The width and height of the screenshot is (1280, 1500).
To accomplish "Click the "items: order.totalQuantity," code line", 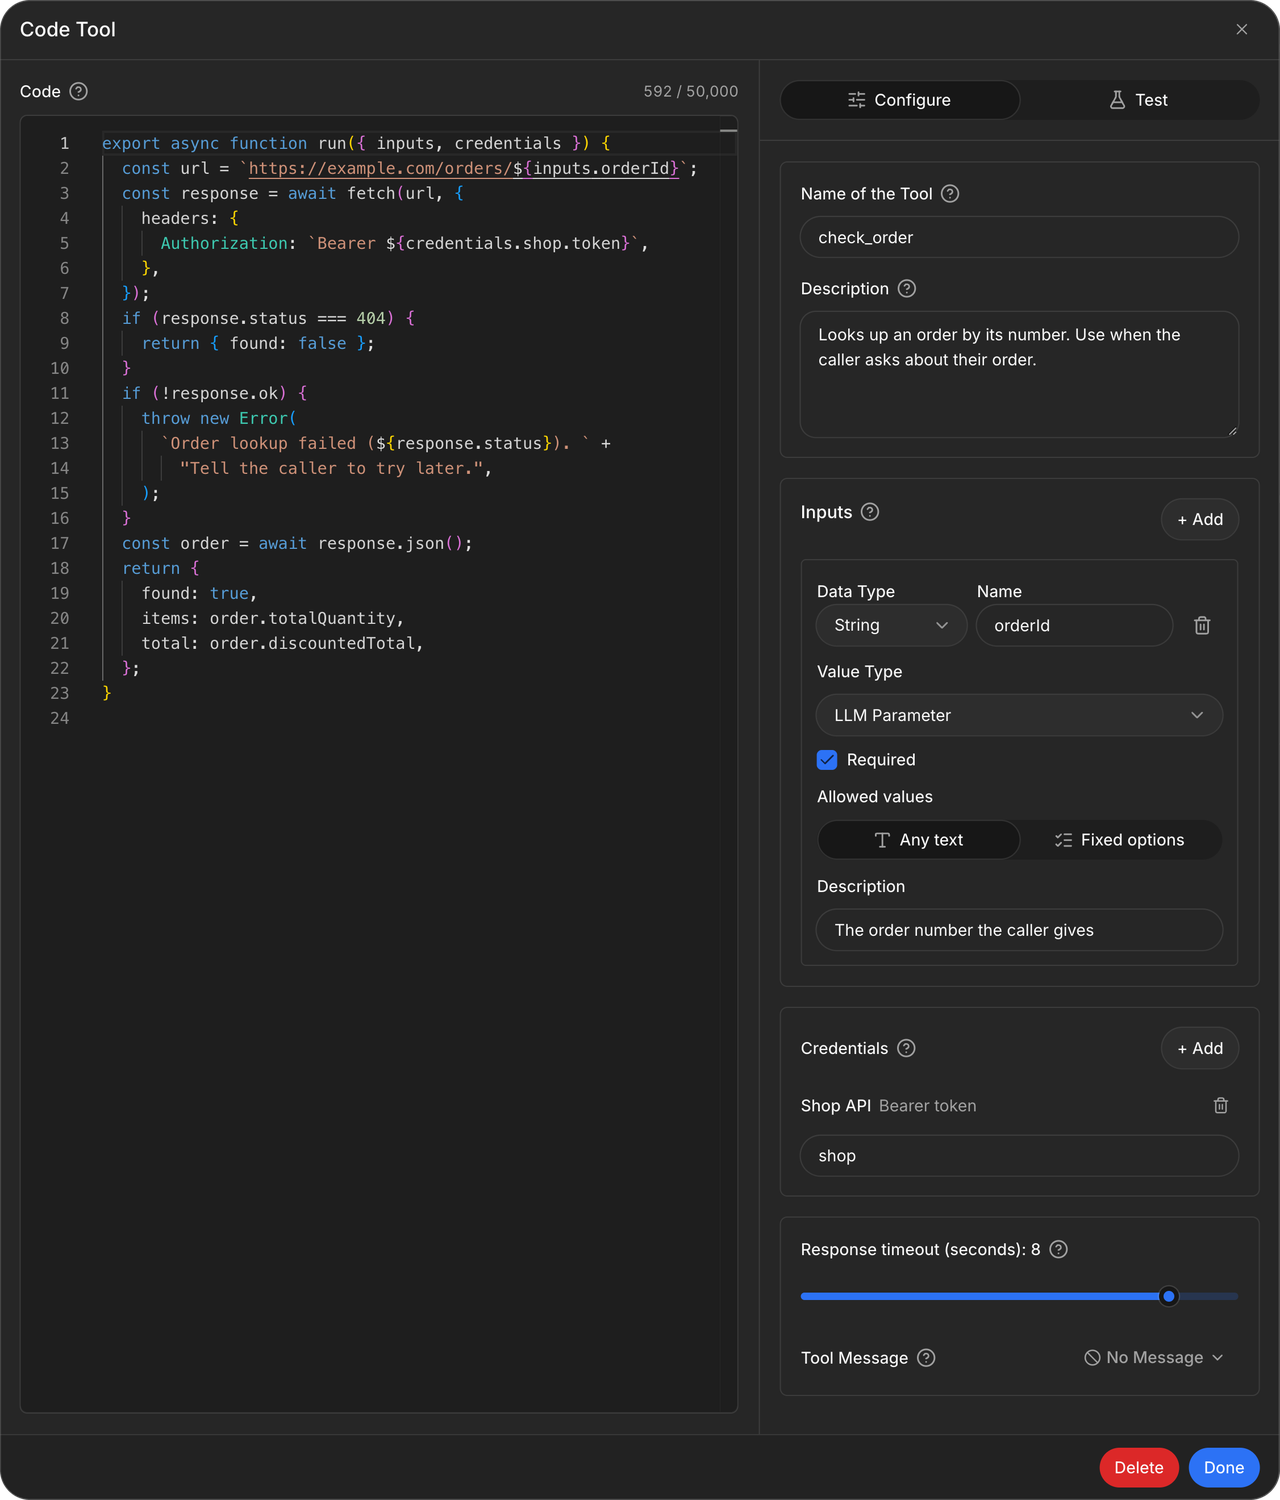I will tap(273, 618).
